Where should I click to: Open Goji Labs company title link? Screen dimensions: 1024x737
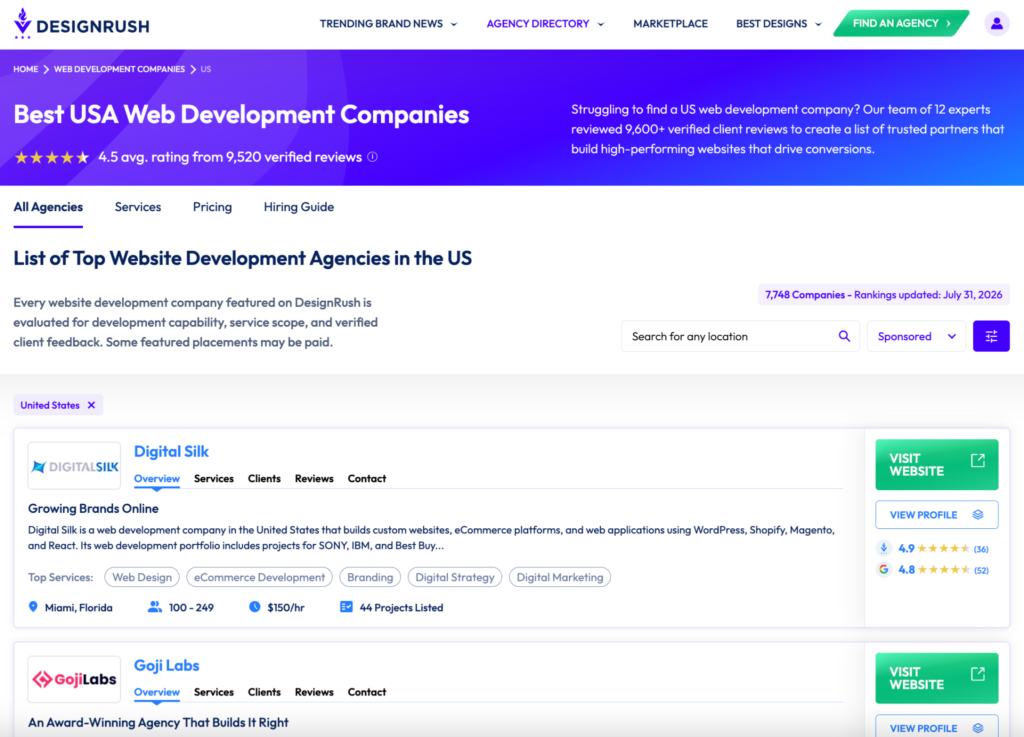(x=167, y=665)
